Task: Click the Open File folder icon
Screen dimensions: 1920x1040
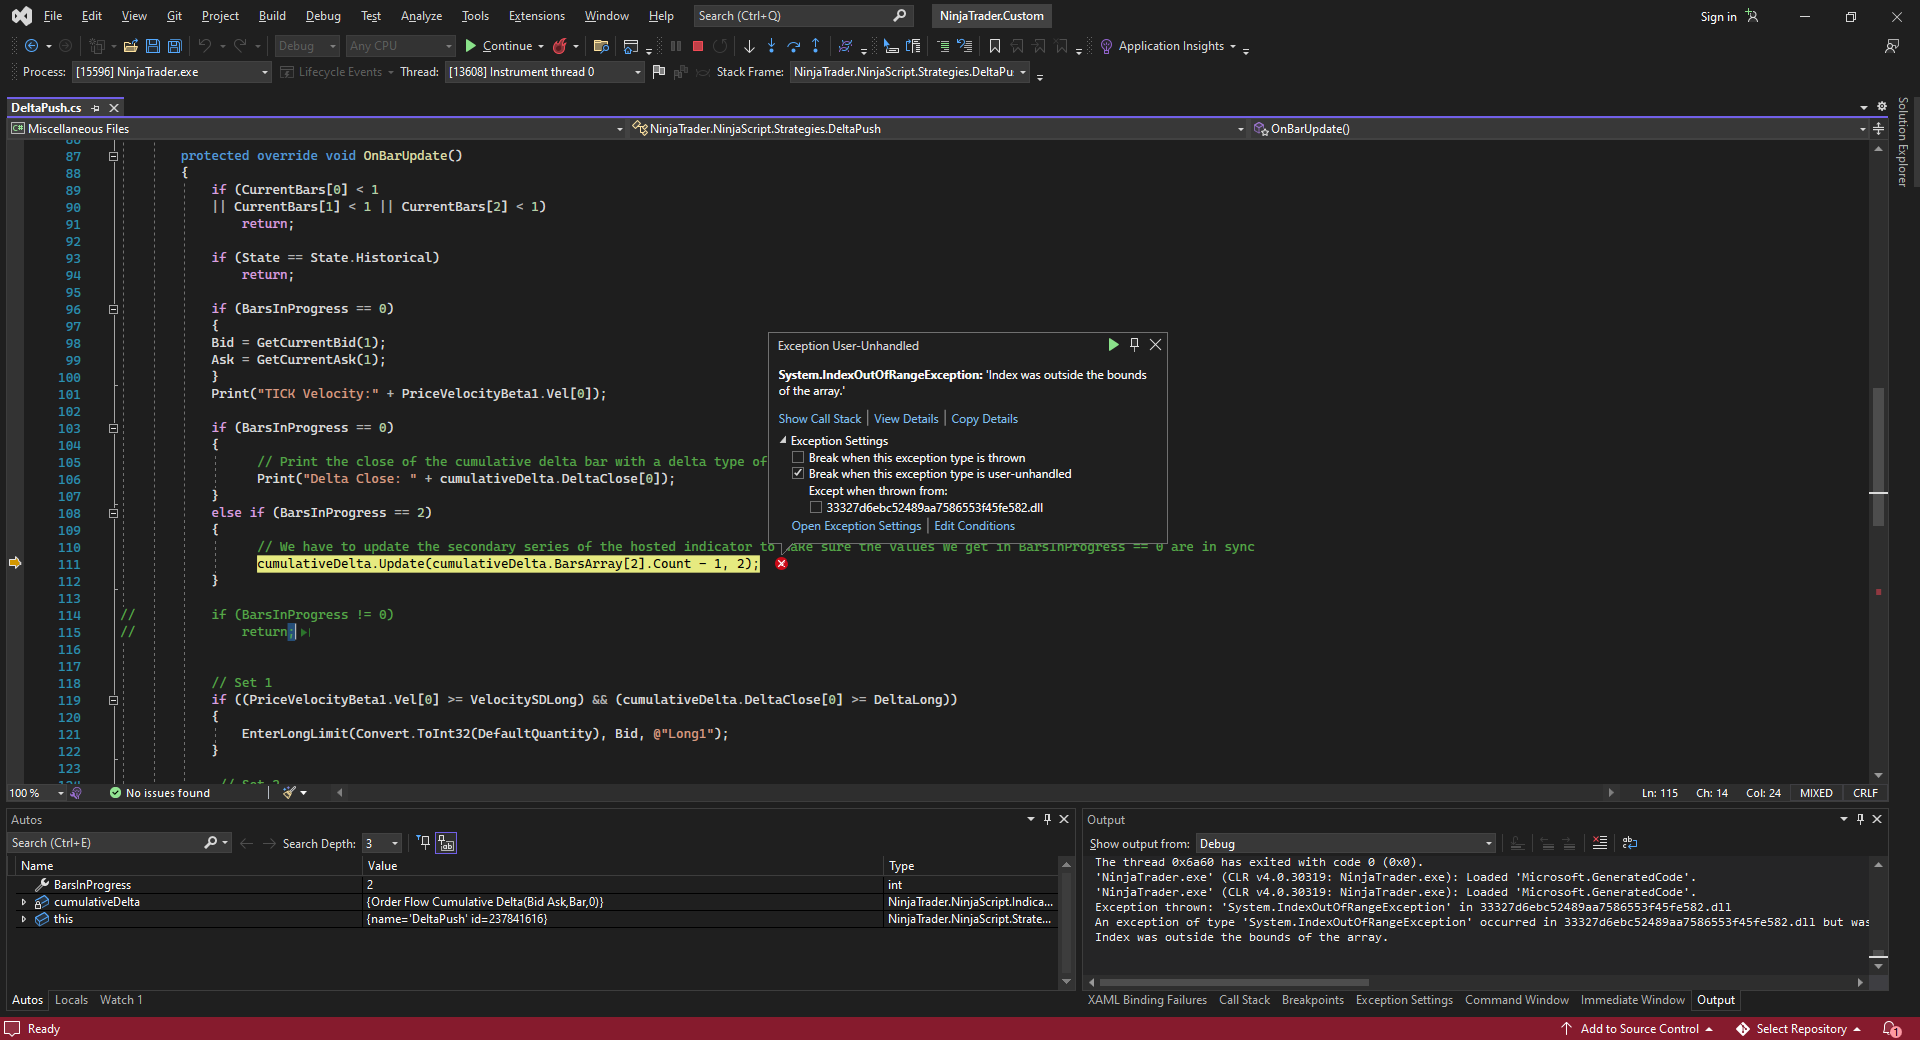Action: point(130,46)
